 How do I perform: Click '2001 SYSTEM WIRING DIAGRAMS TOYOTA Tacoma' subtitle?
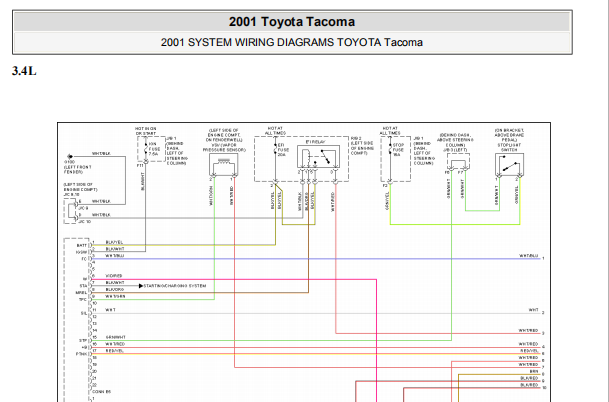[292, 42]
